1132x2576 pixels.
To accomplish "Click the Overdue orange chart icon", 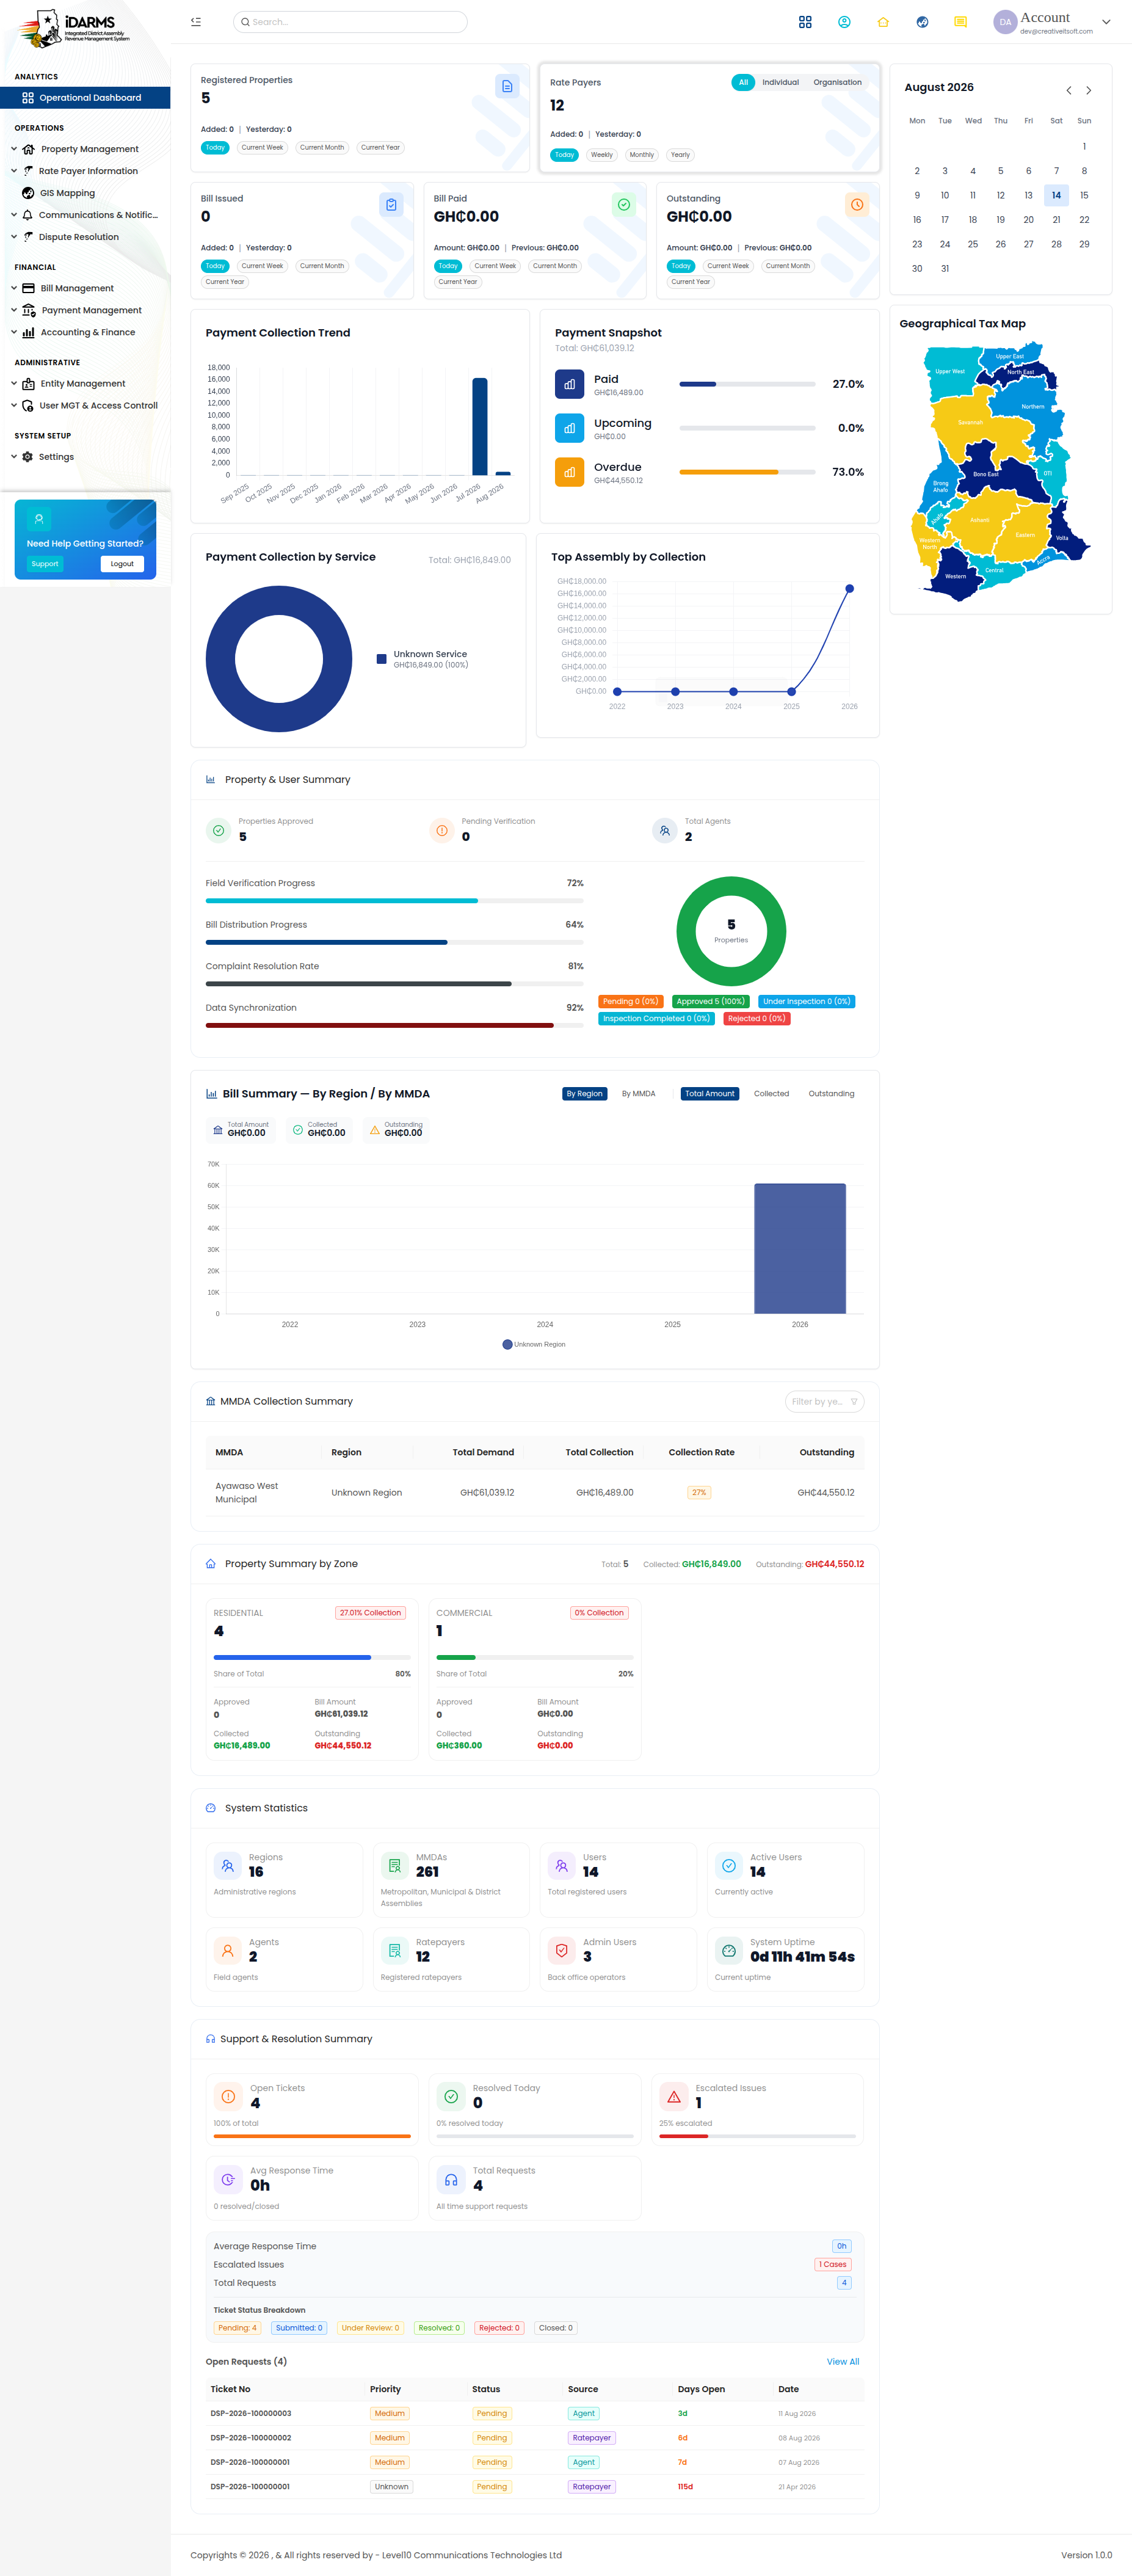I will pyautogui.click(x=569, y=472).
